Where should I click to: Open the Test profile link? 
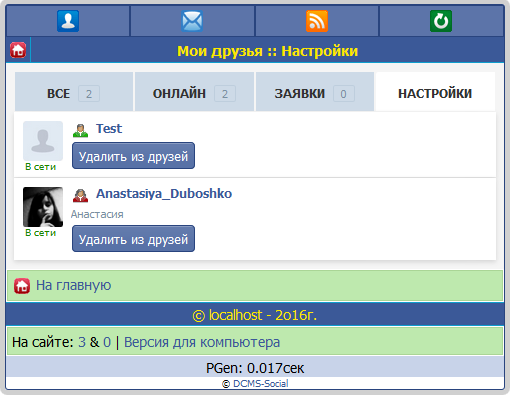[x=109, y=129]
